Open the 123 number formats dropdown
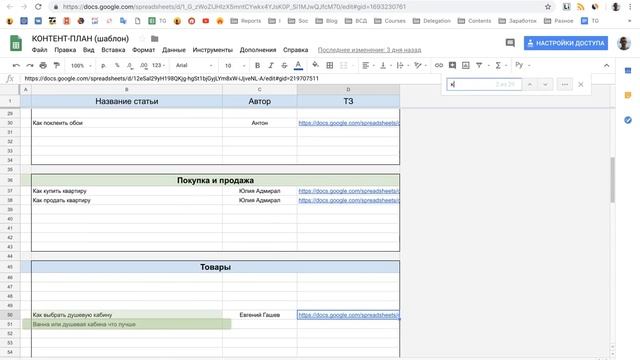This screenshot has width=640, height=360. tap(158, 65)
